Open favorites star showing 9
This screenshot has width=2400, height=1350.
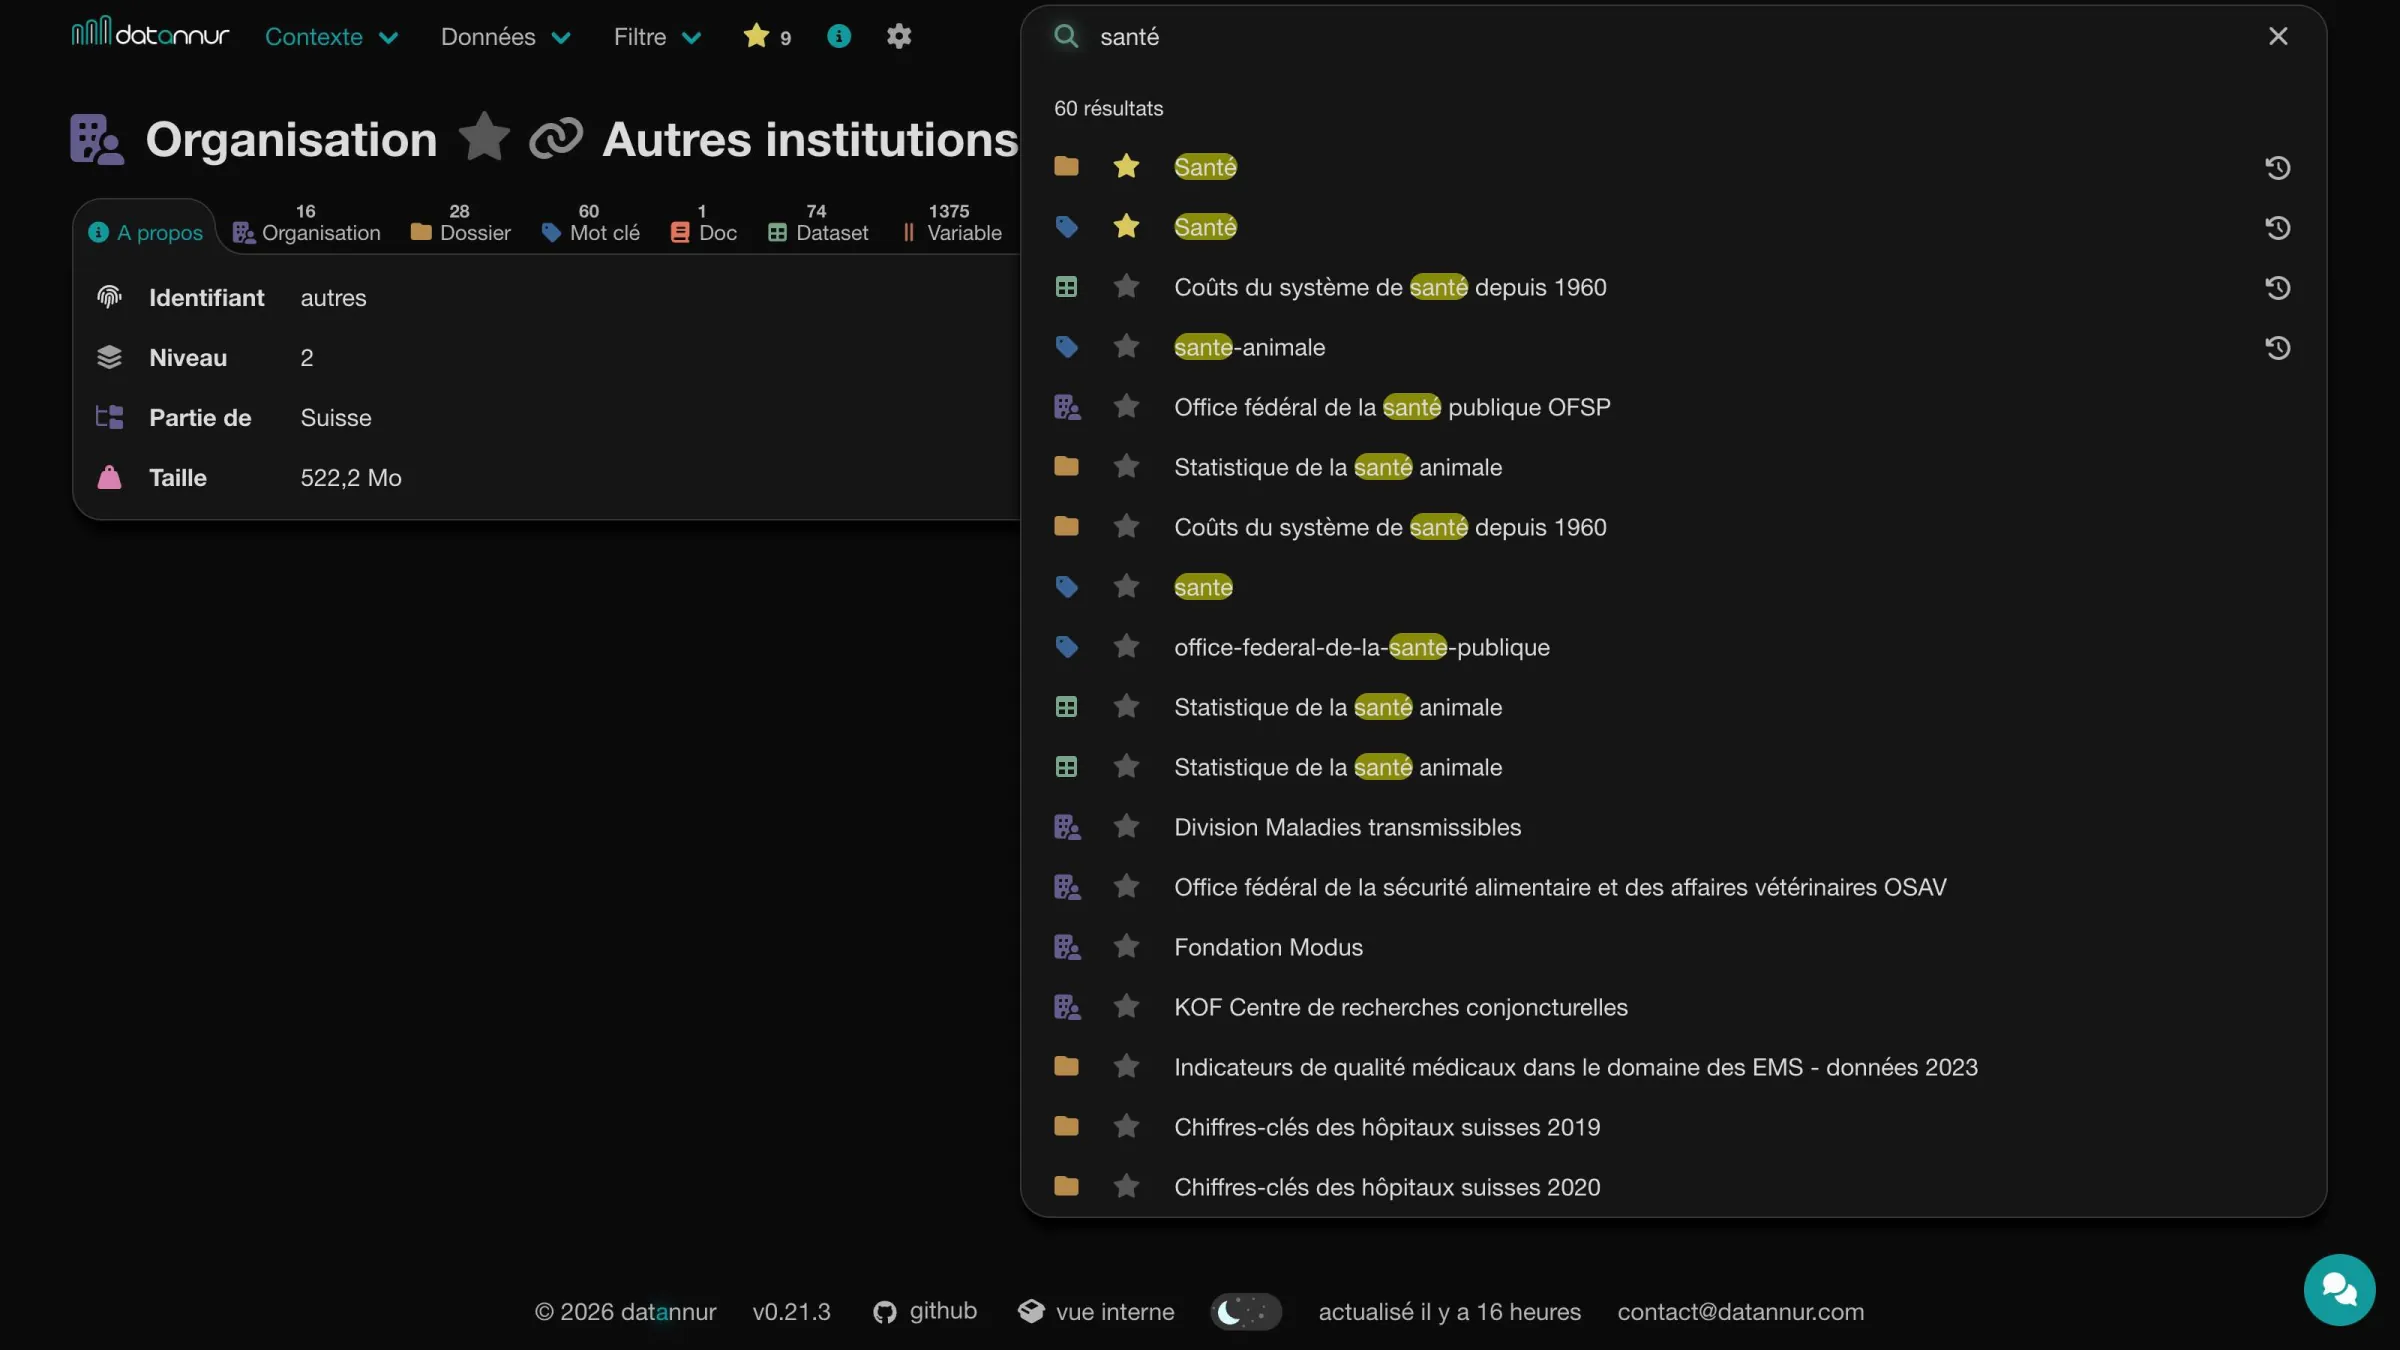[767, 37]
